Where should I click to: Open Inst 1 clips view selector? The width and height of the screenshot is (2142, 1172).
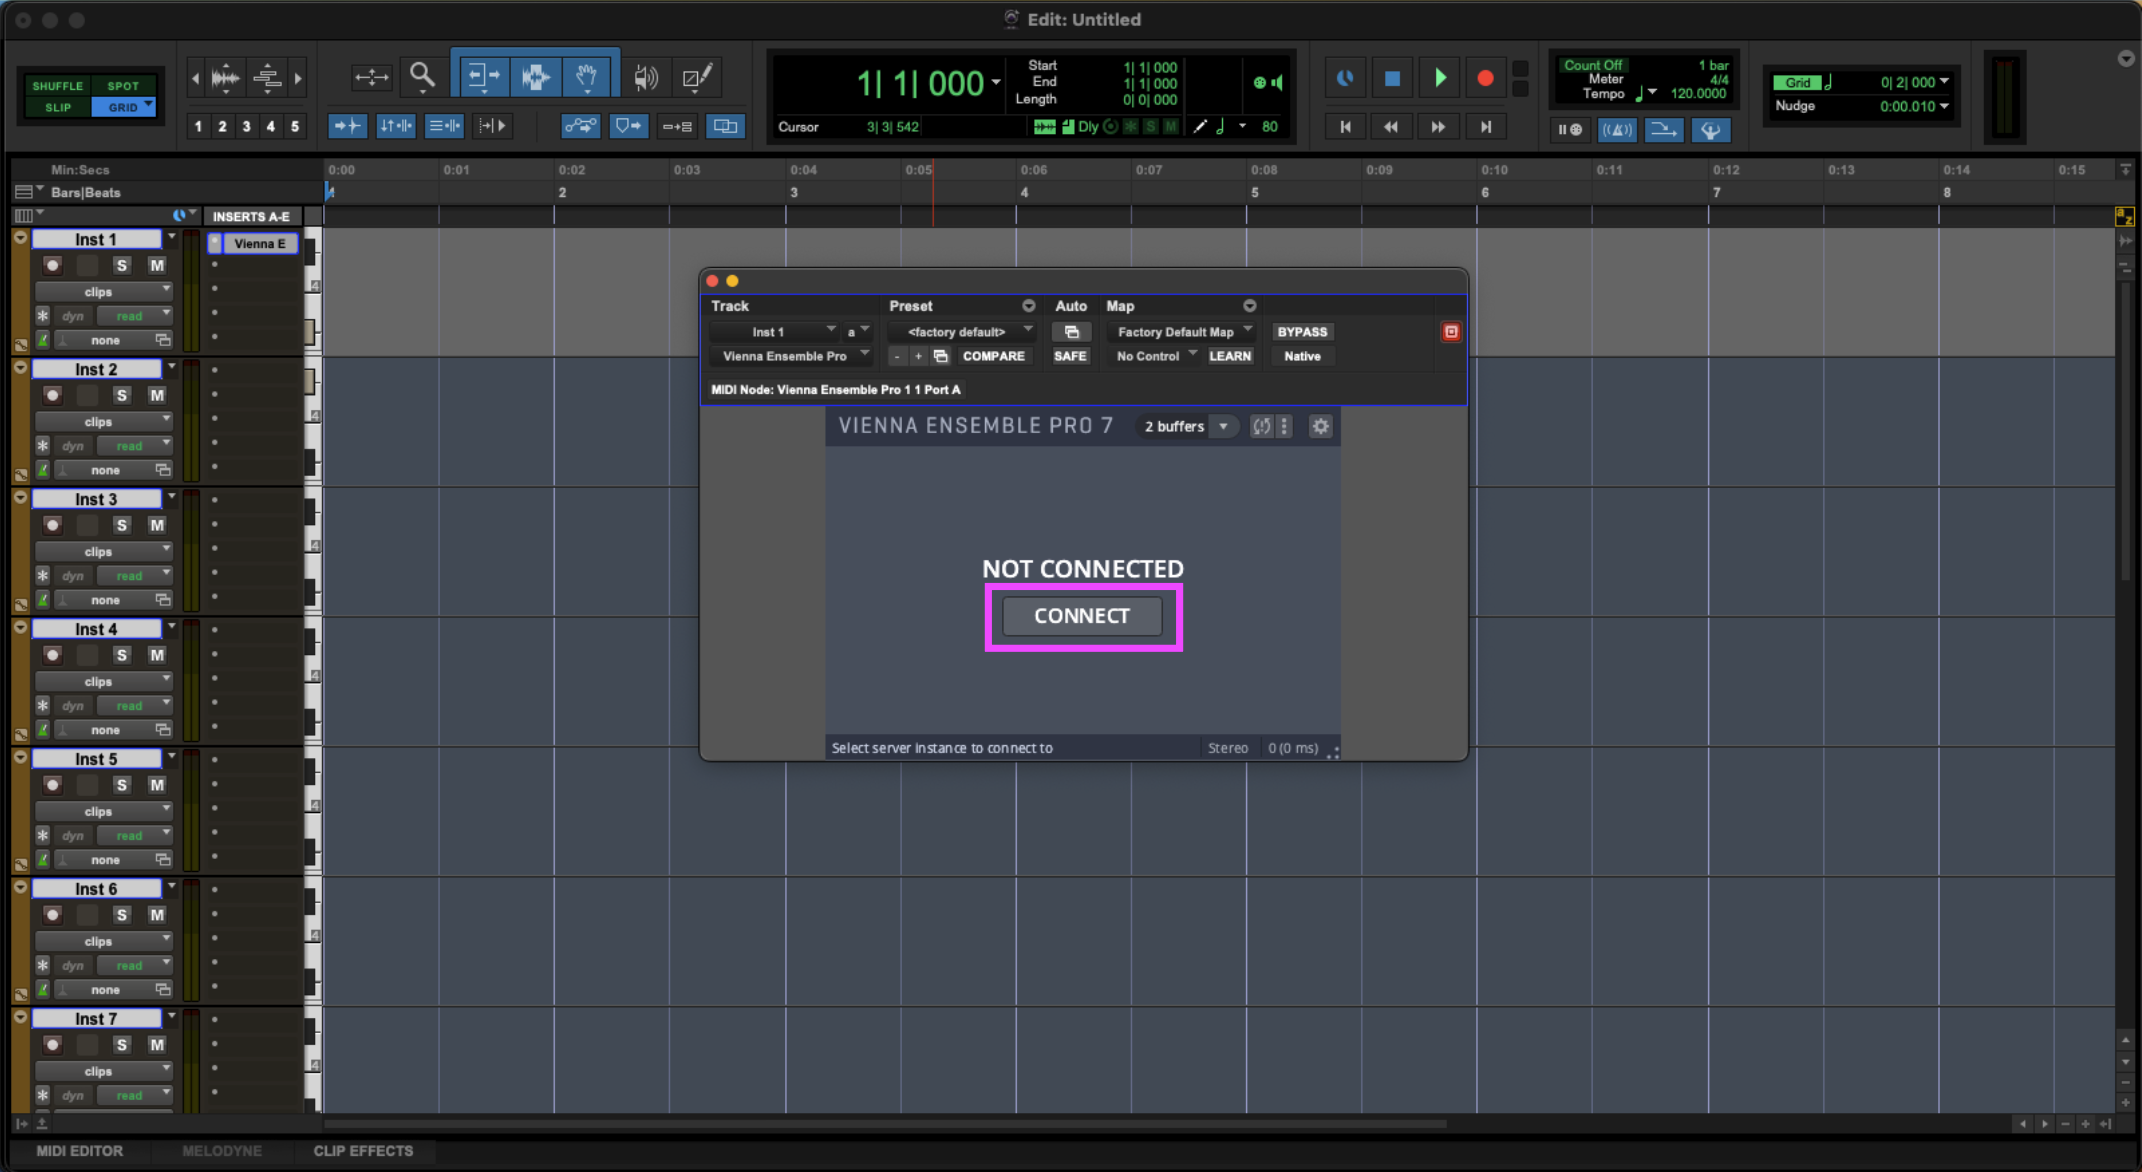pyautogui.click(x=104, y=292)
